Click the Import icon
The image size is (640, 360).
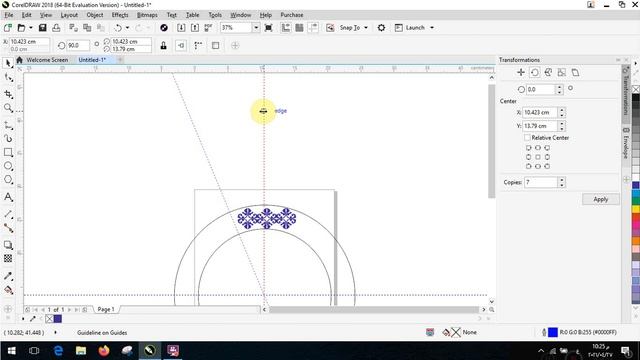tap(181, 28)
